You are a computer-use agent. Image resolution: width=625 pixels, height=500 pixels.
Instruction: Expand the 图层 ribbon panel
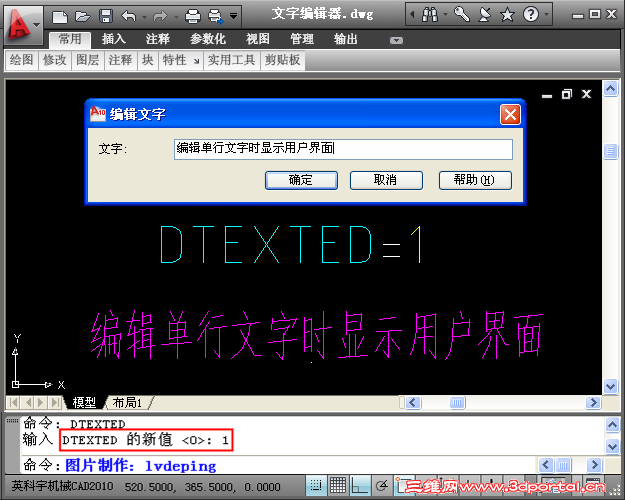click(x=88, y=60)
